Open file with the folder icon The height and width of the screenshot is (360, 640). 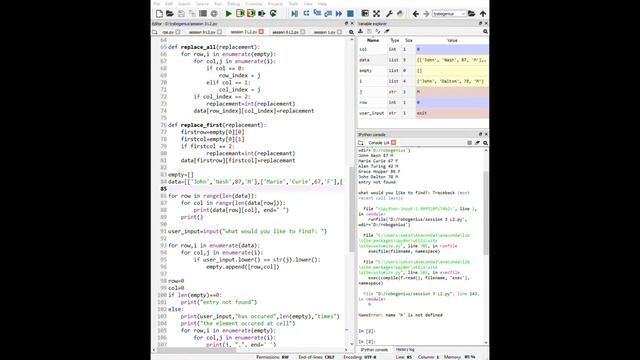click(x=170, y=14)
